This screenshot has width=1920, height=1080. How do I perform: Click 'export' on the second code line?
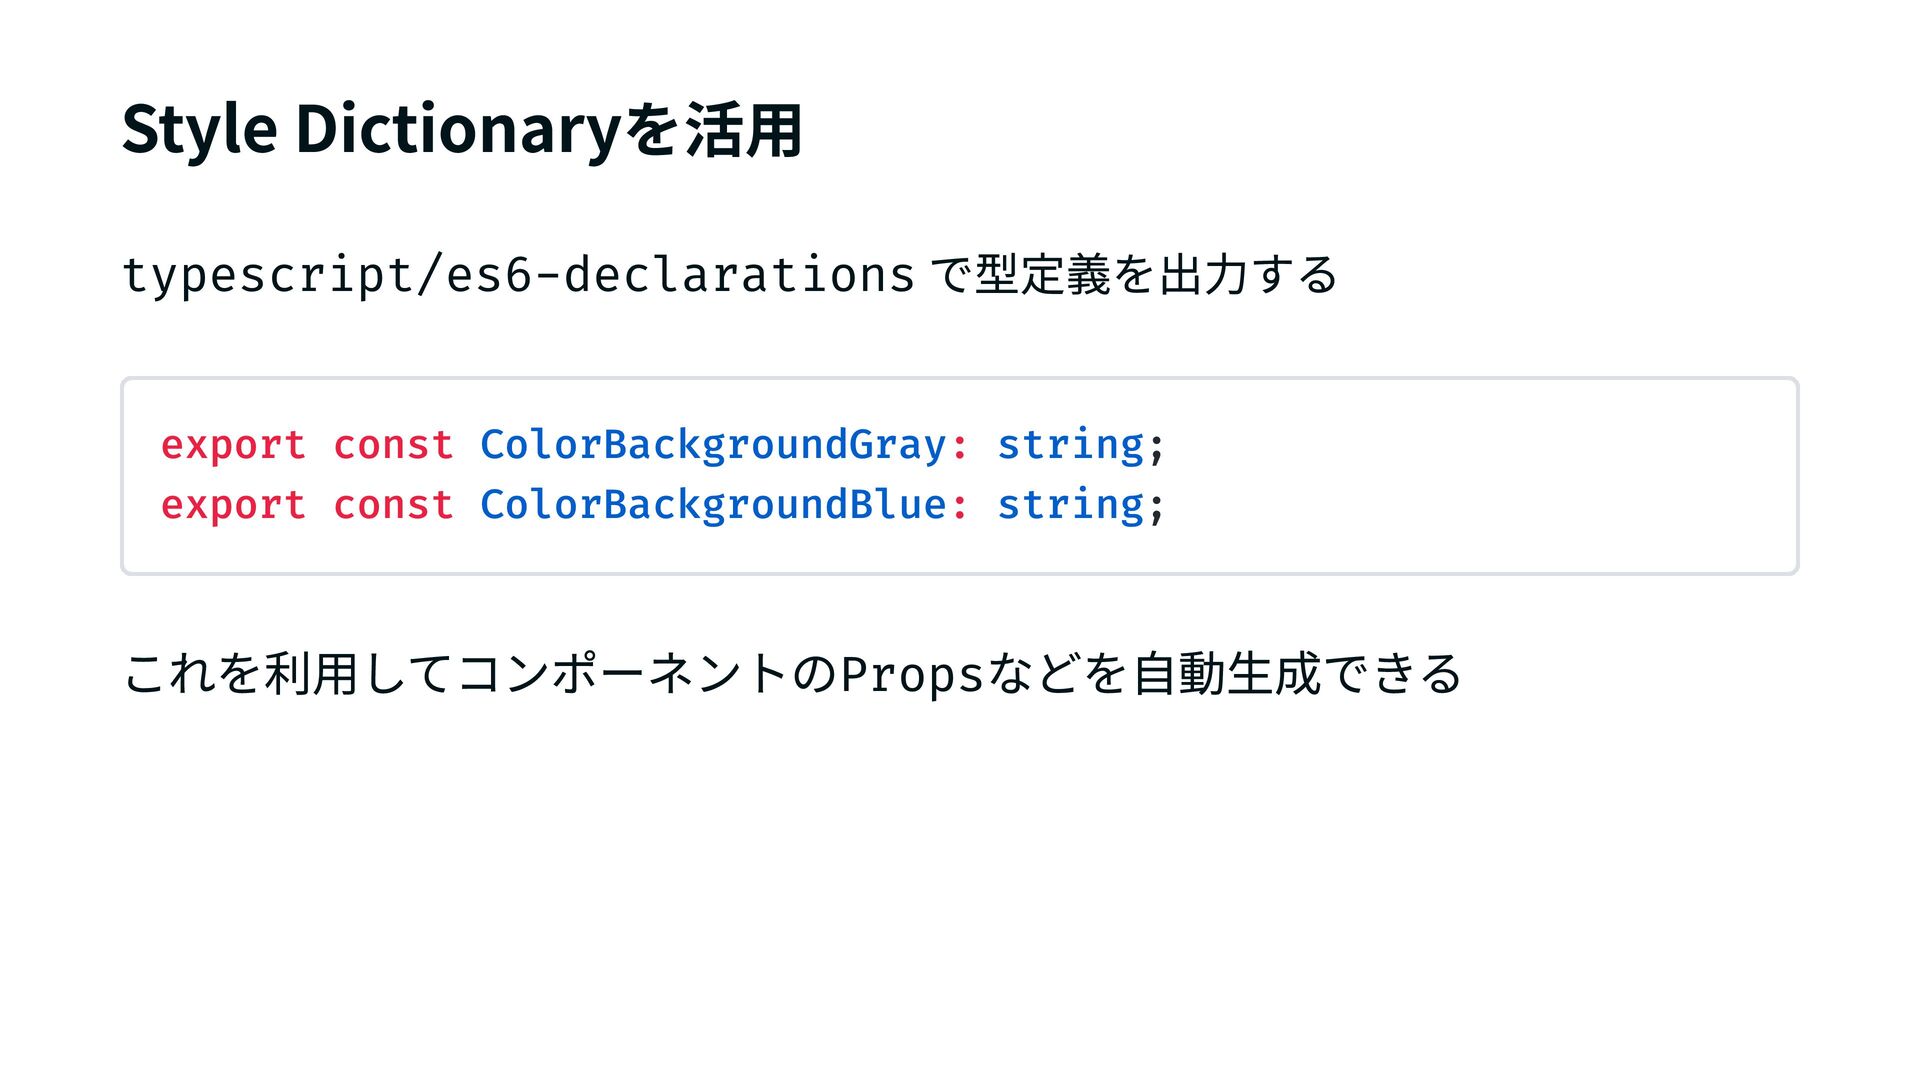click(x=233, y=505)
